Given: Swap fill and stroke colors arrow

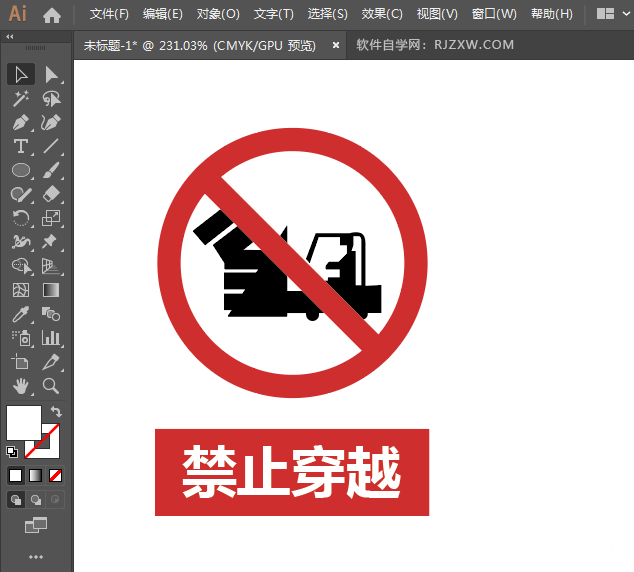Looking at the screenshot, I should tap(56, 412).
